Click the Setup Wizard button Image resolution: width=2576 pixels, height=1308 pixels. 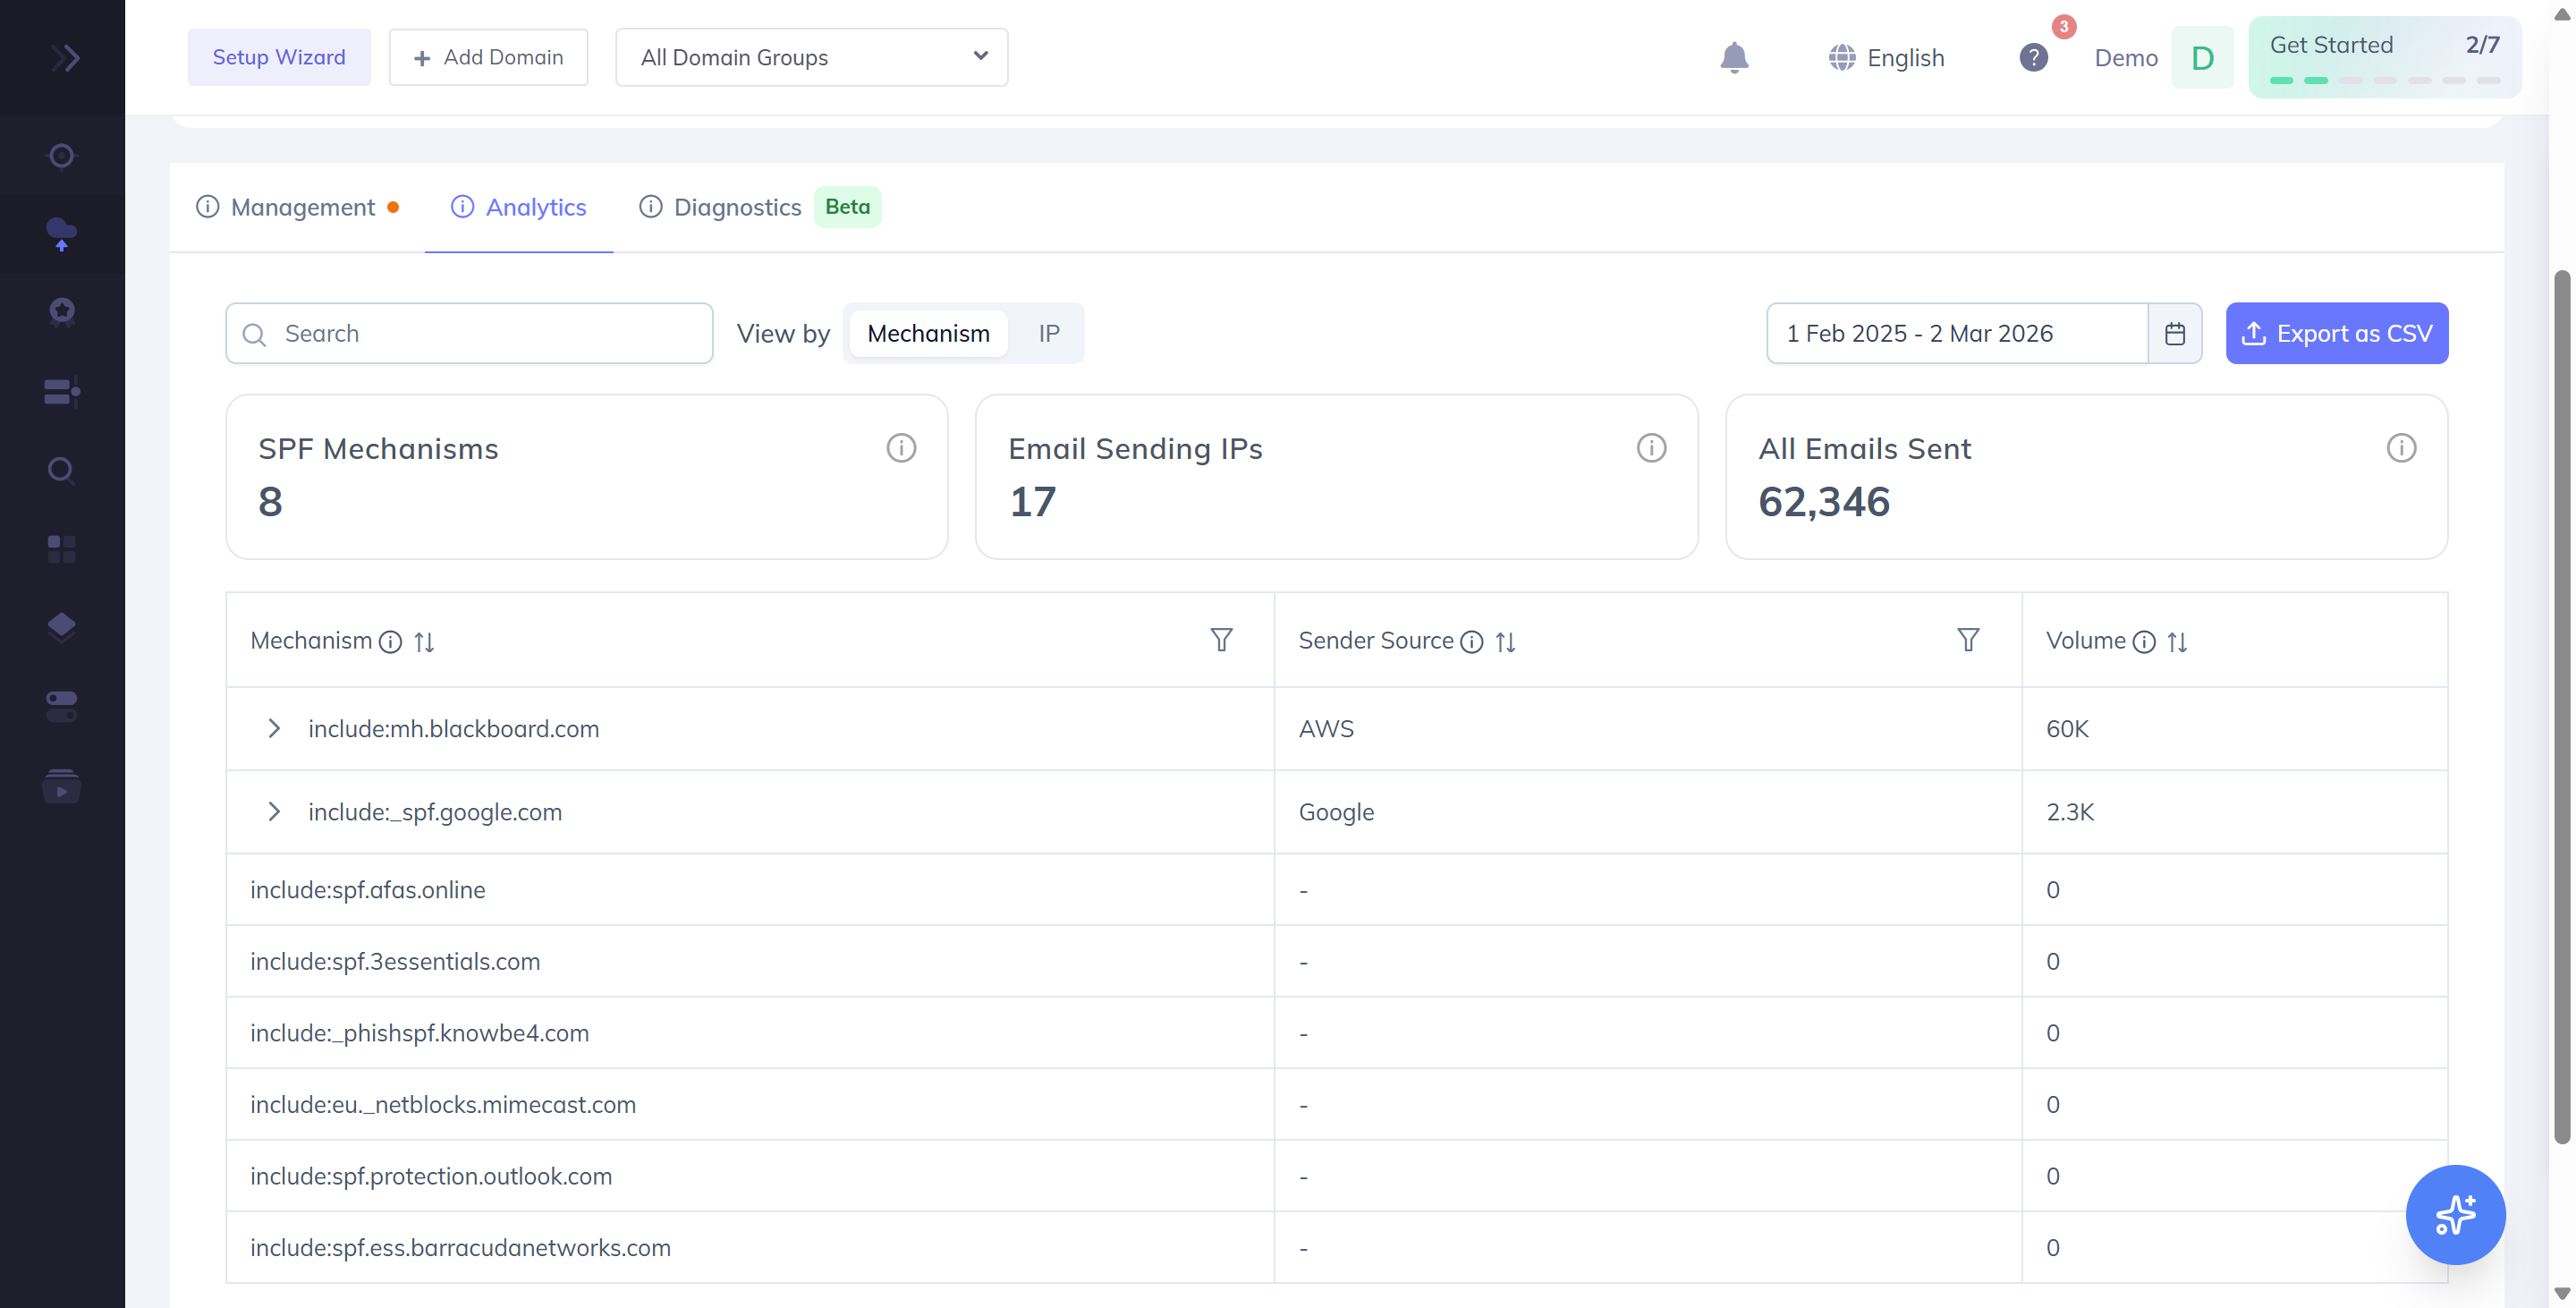(279, 57)
